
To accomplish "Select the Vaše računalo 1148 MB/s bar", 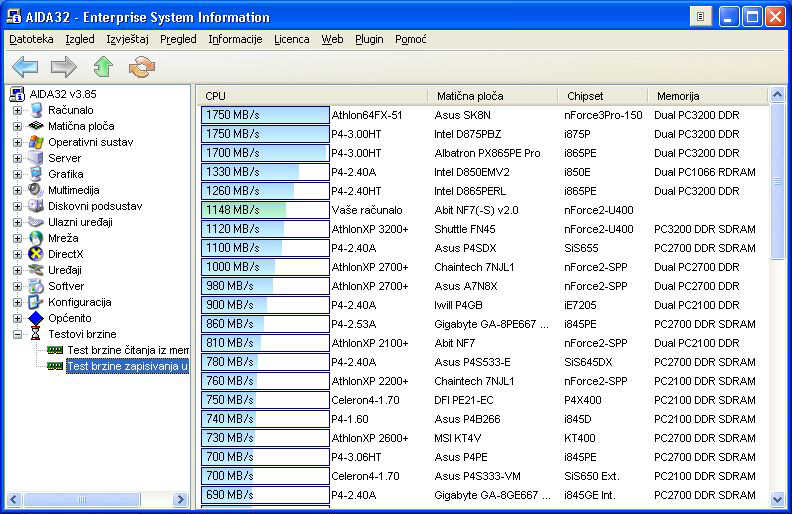I will [x=265, y=210].
